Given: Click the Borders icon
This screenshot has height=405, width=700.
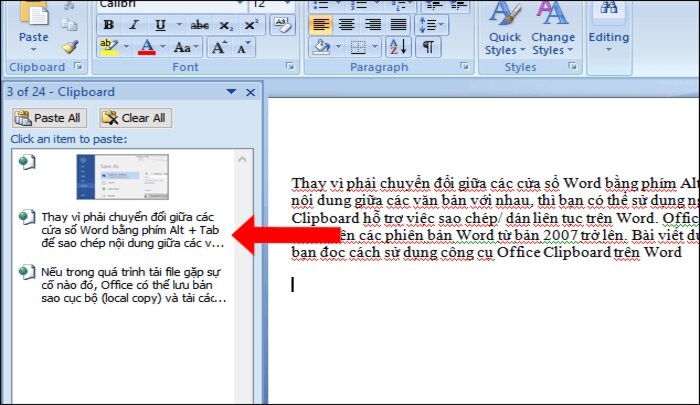Looking at the screenshot, I should 358,46.
